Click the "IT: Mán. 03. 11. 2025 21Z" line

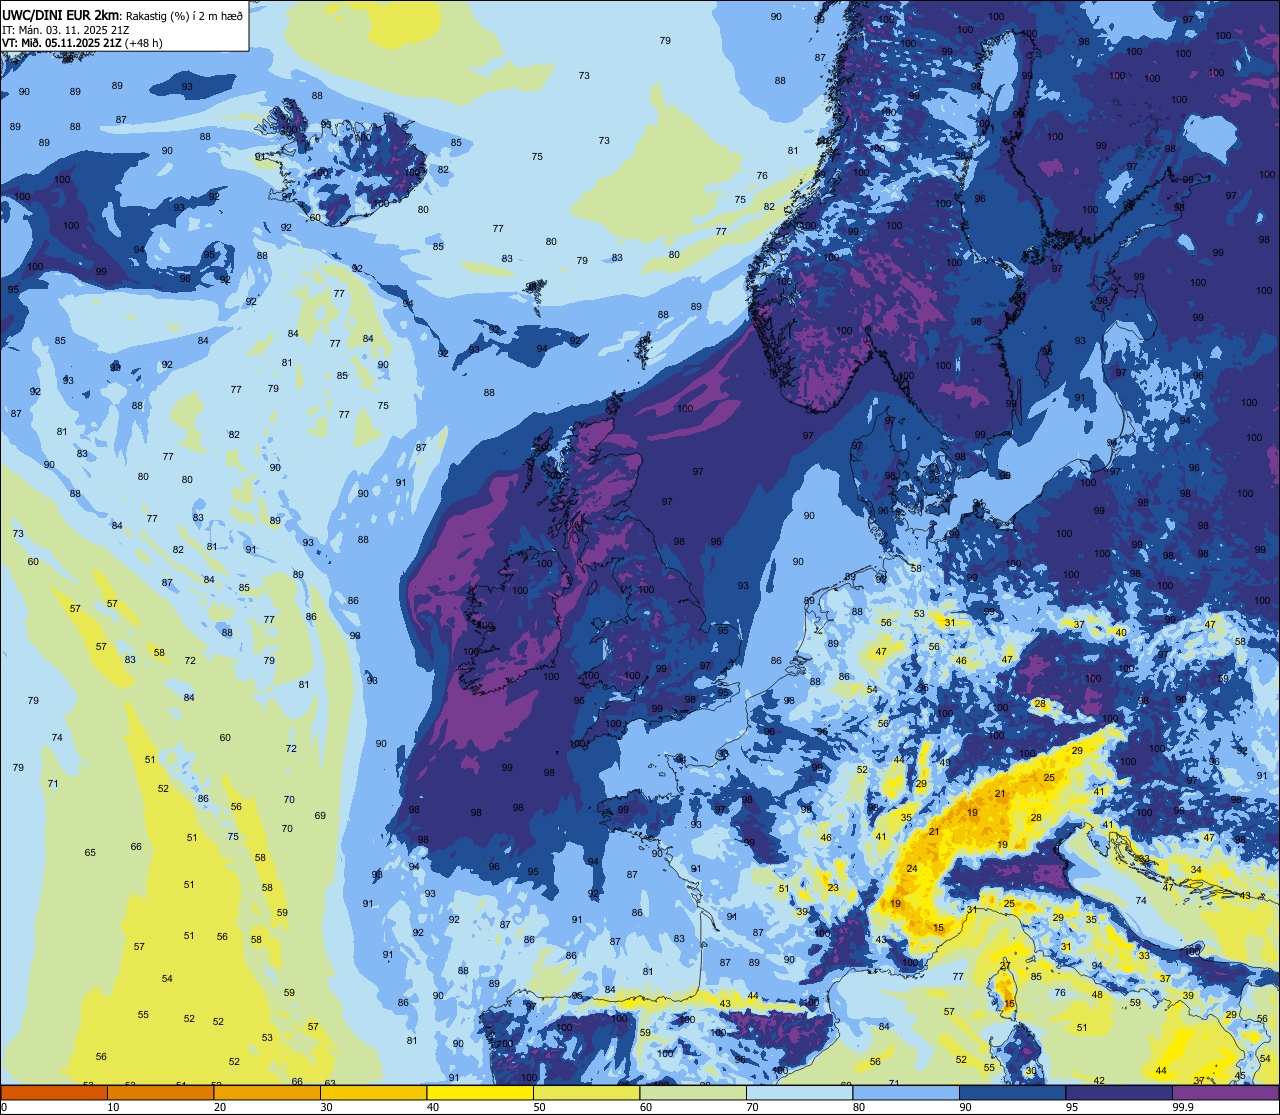[65, 29]
